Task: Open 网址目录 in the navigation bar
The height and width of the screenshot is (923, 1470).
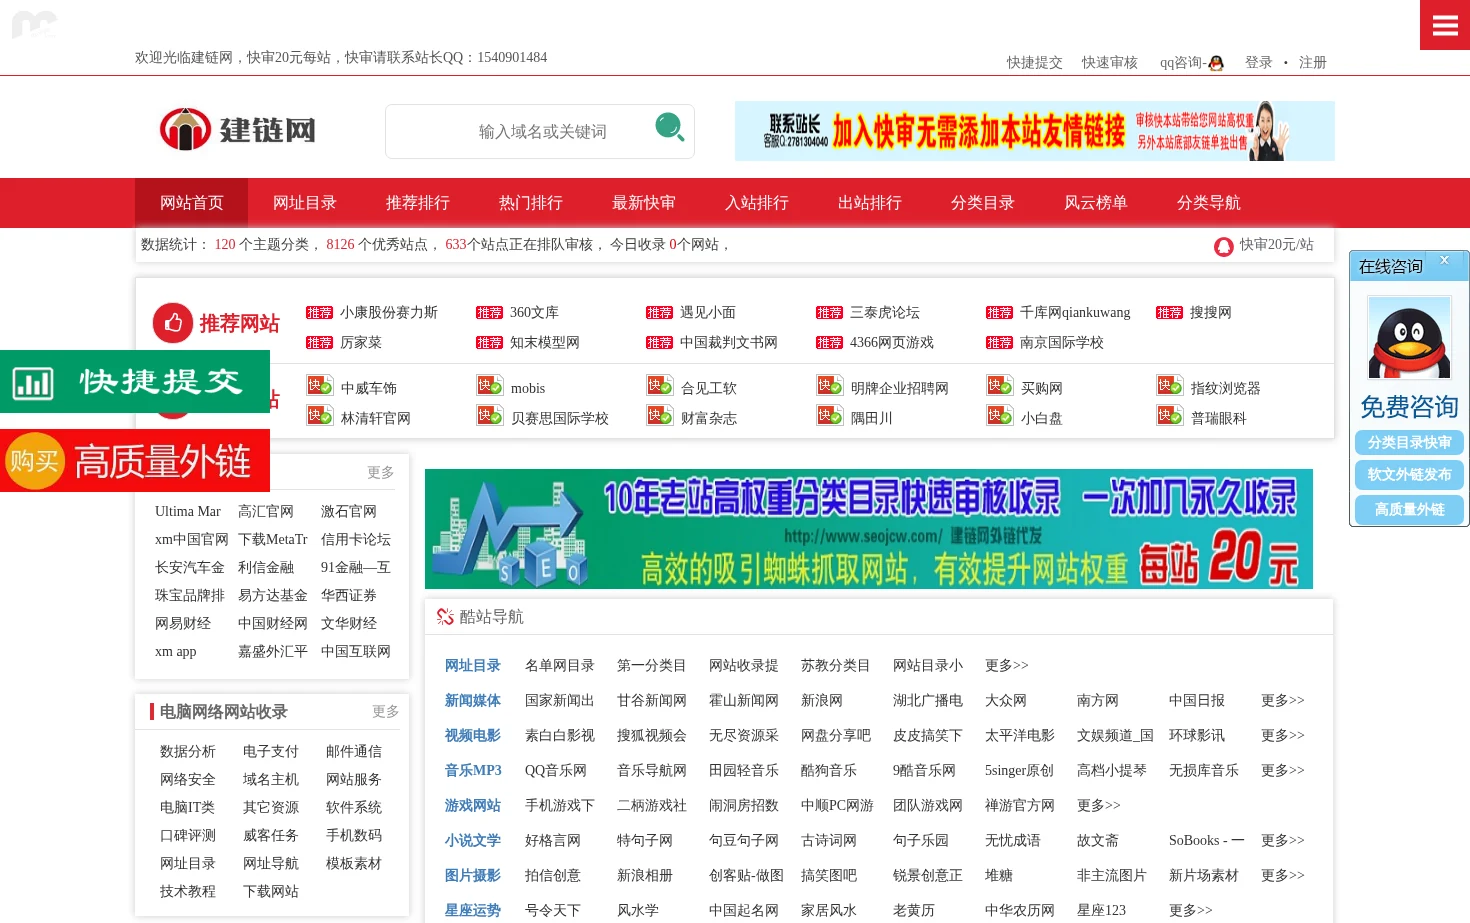Action: [x=304, y=203]
